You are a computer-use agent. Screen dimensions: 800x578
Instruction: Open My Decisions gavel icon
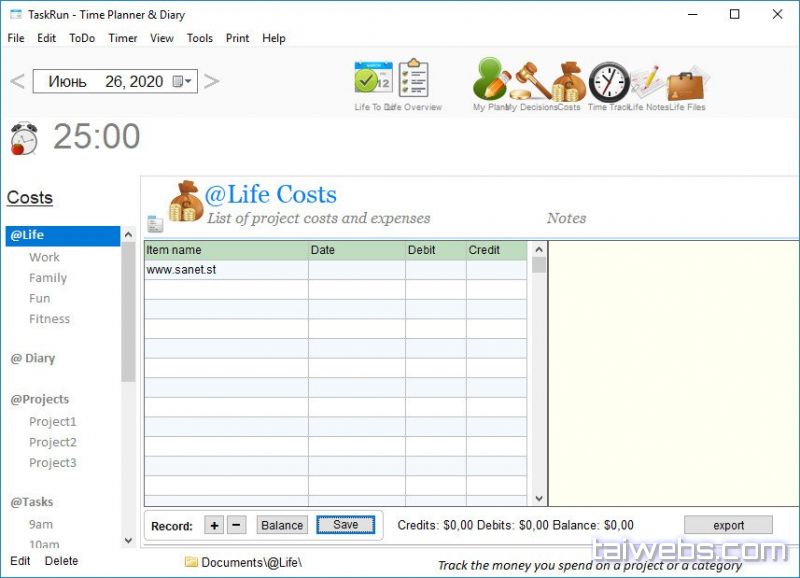530,80
